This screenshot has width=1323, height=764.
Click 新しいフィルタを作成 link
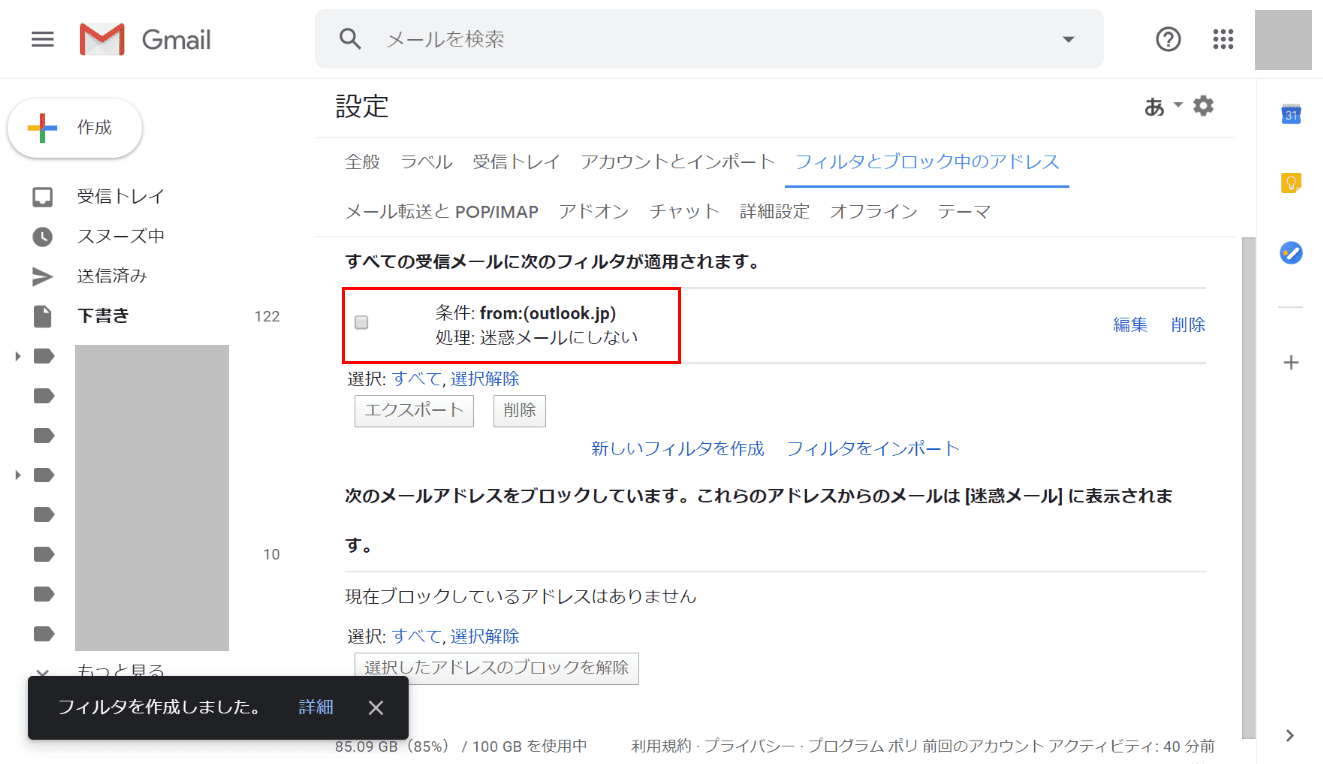(678, 448)
